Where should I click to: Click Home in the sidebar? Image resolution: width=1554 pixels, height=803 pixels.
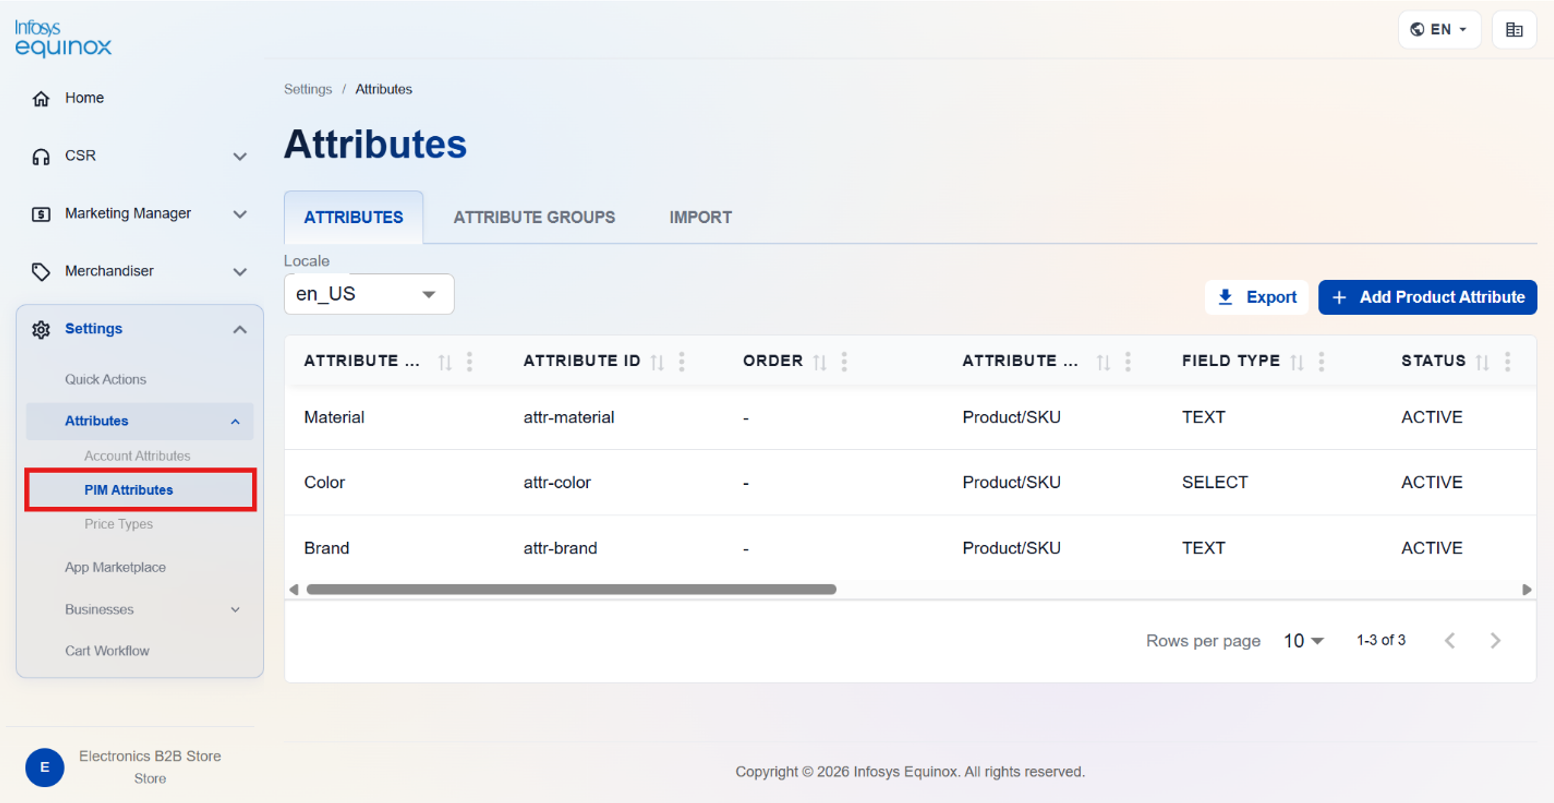point(84,98)
